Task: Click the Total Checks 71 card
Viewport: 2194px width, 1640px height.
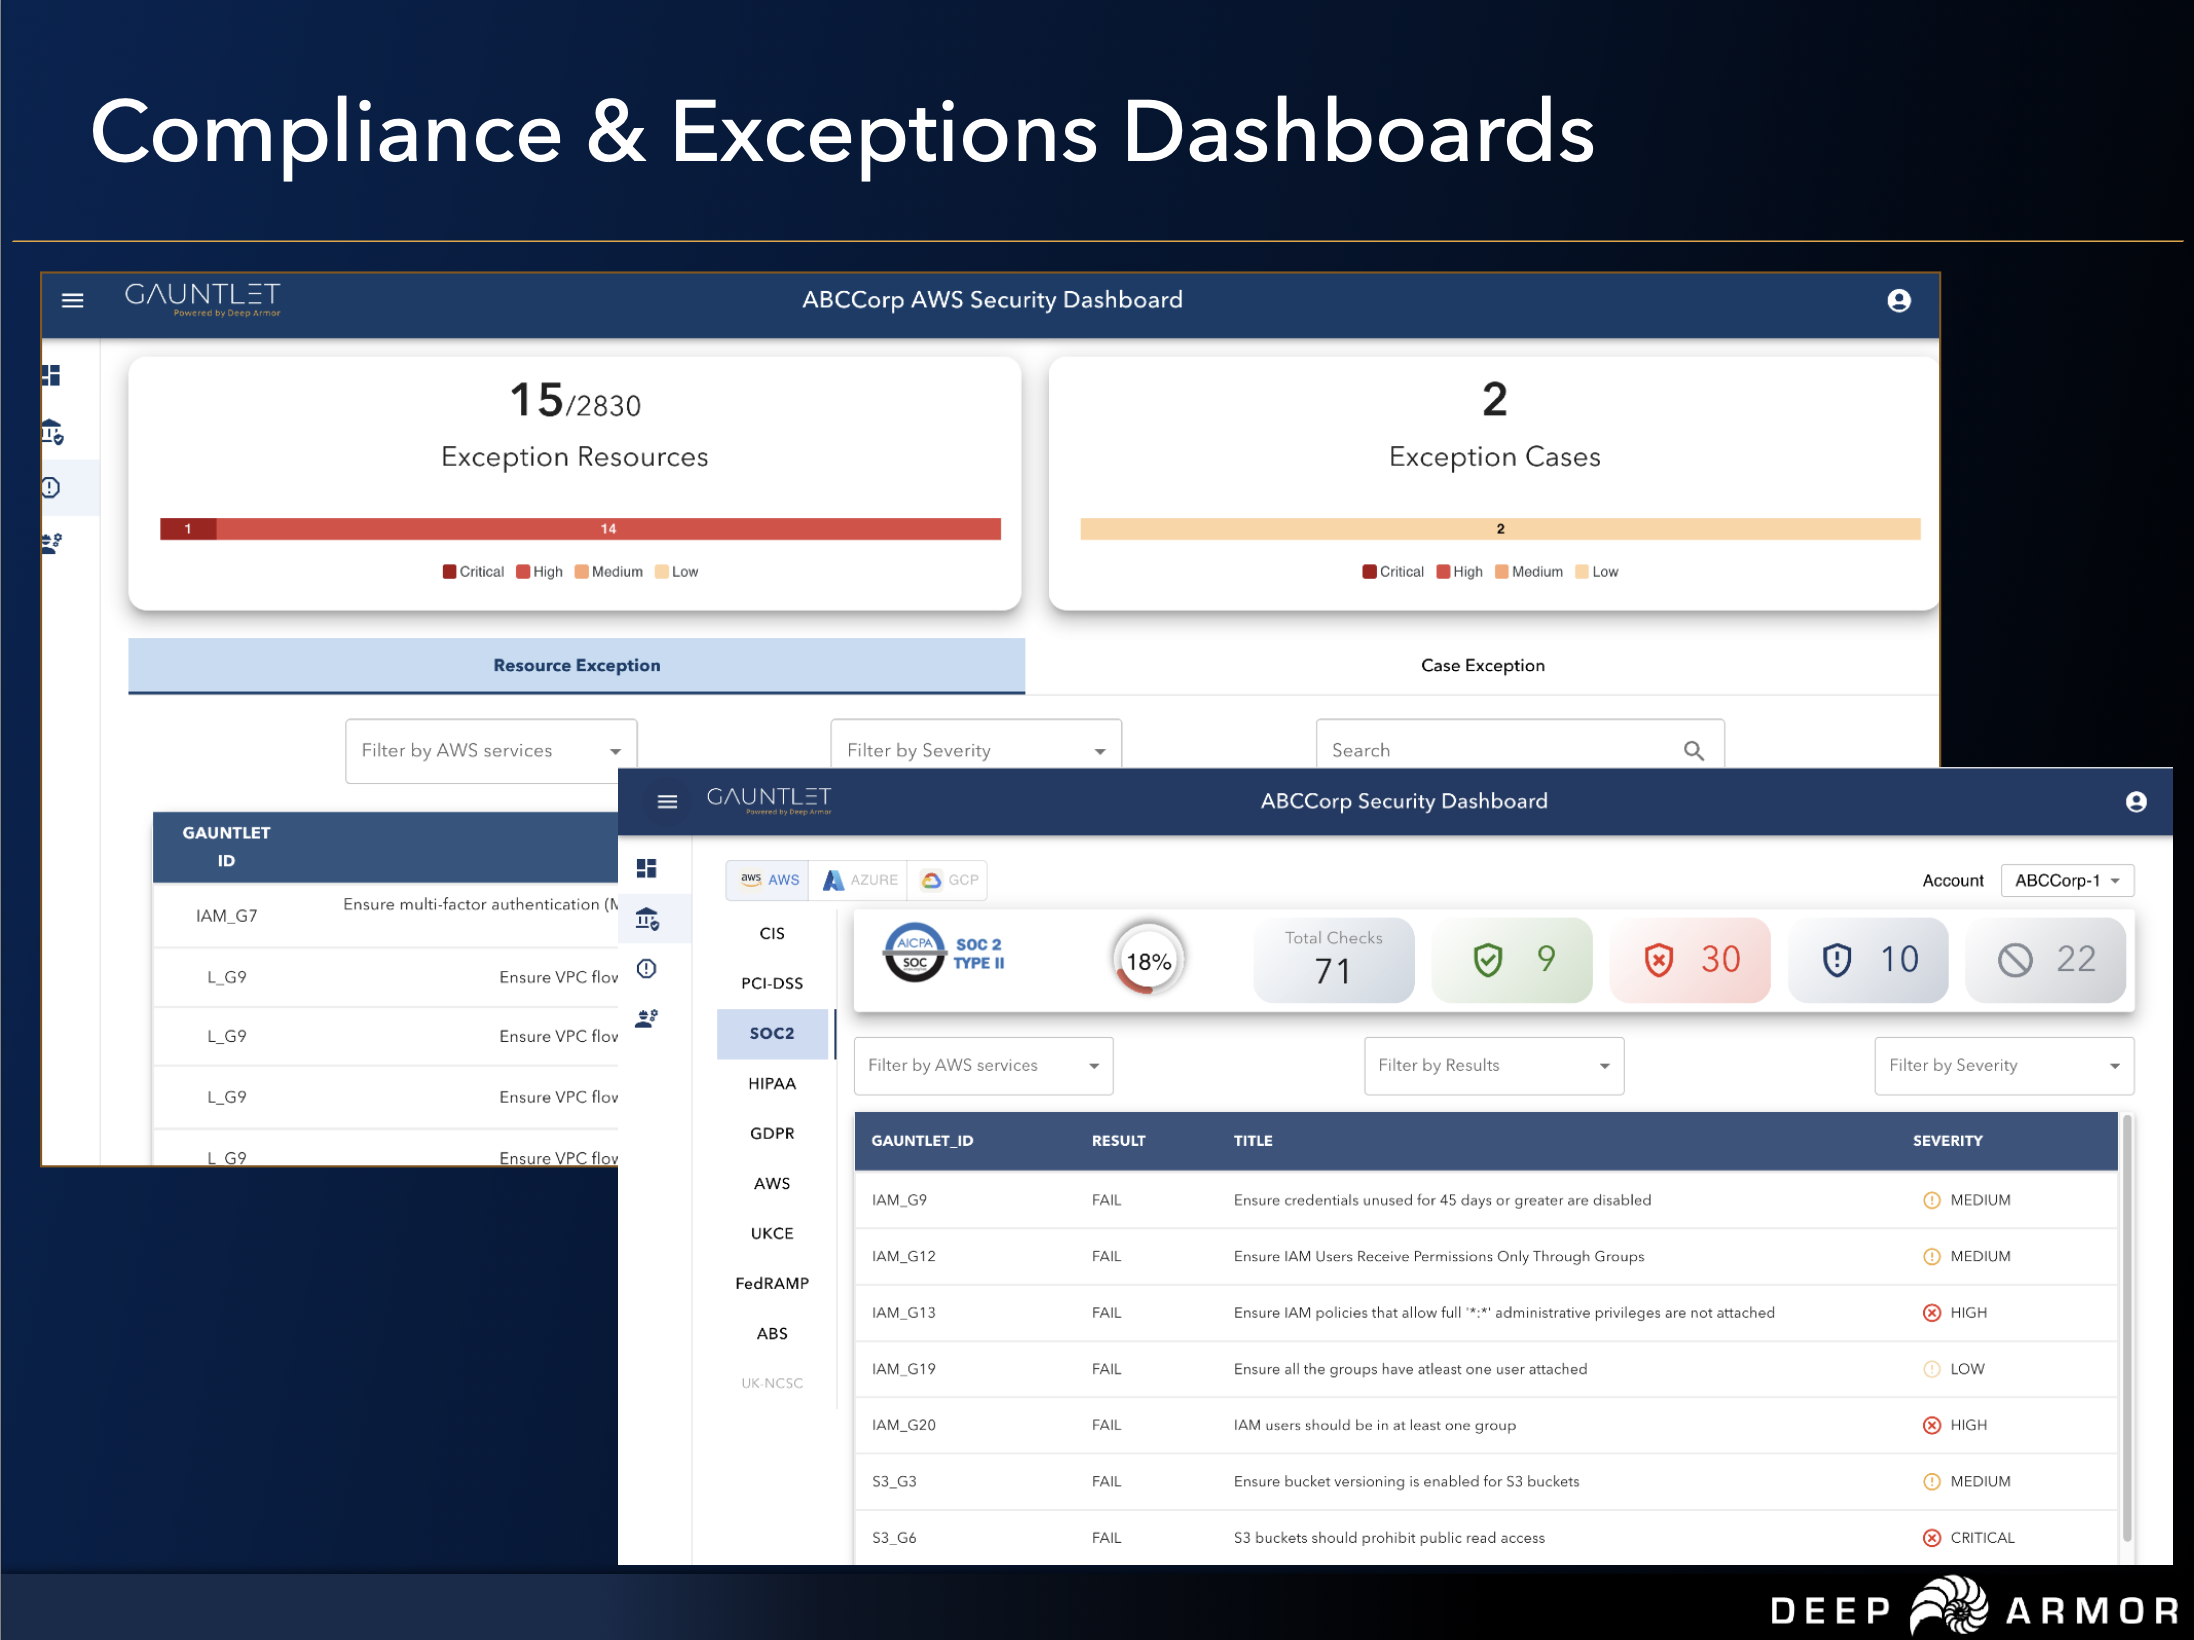Action: (1333, 960)
